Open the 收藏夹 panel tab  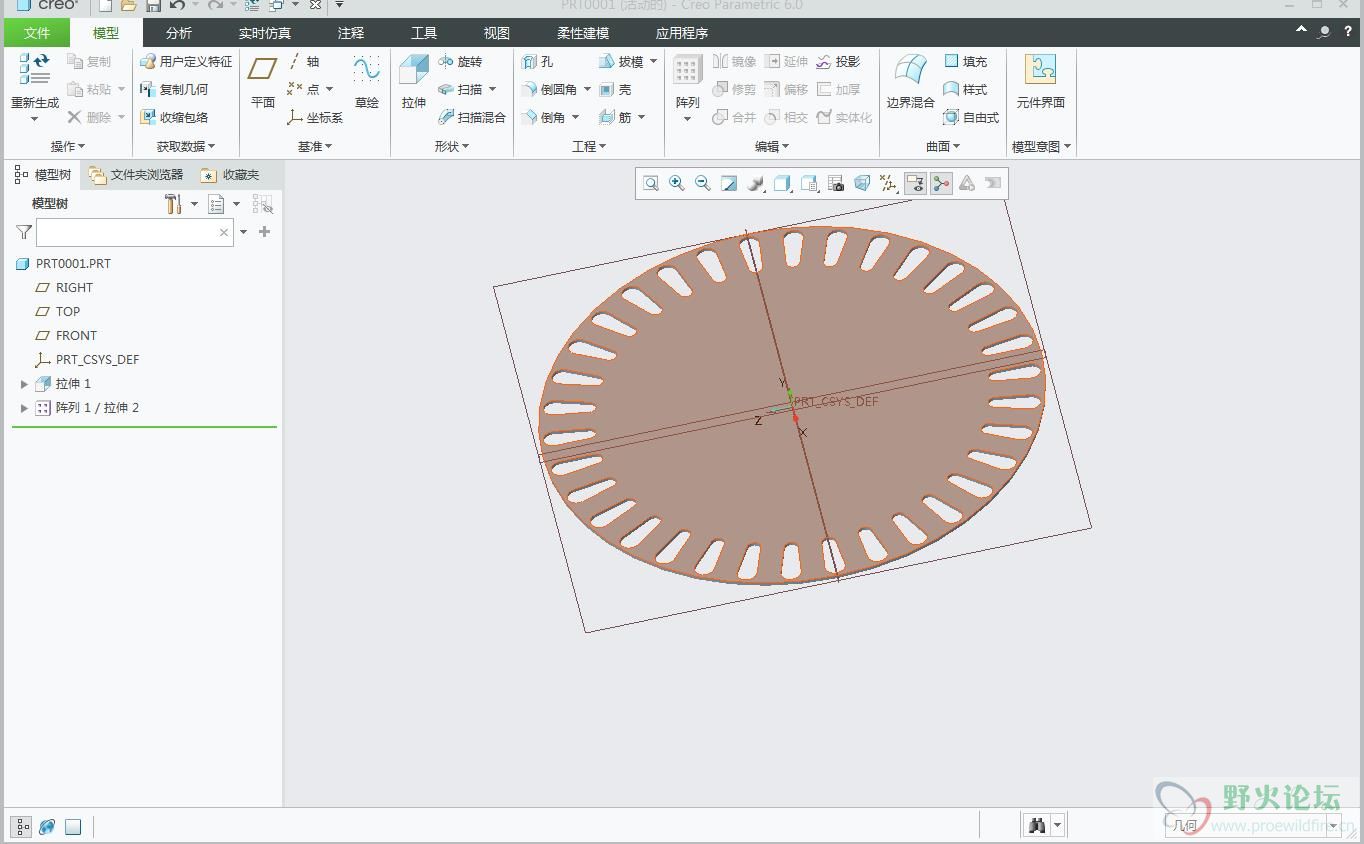(x=230, y=175)
